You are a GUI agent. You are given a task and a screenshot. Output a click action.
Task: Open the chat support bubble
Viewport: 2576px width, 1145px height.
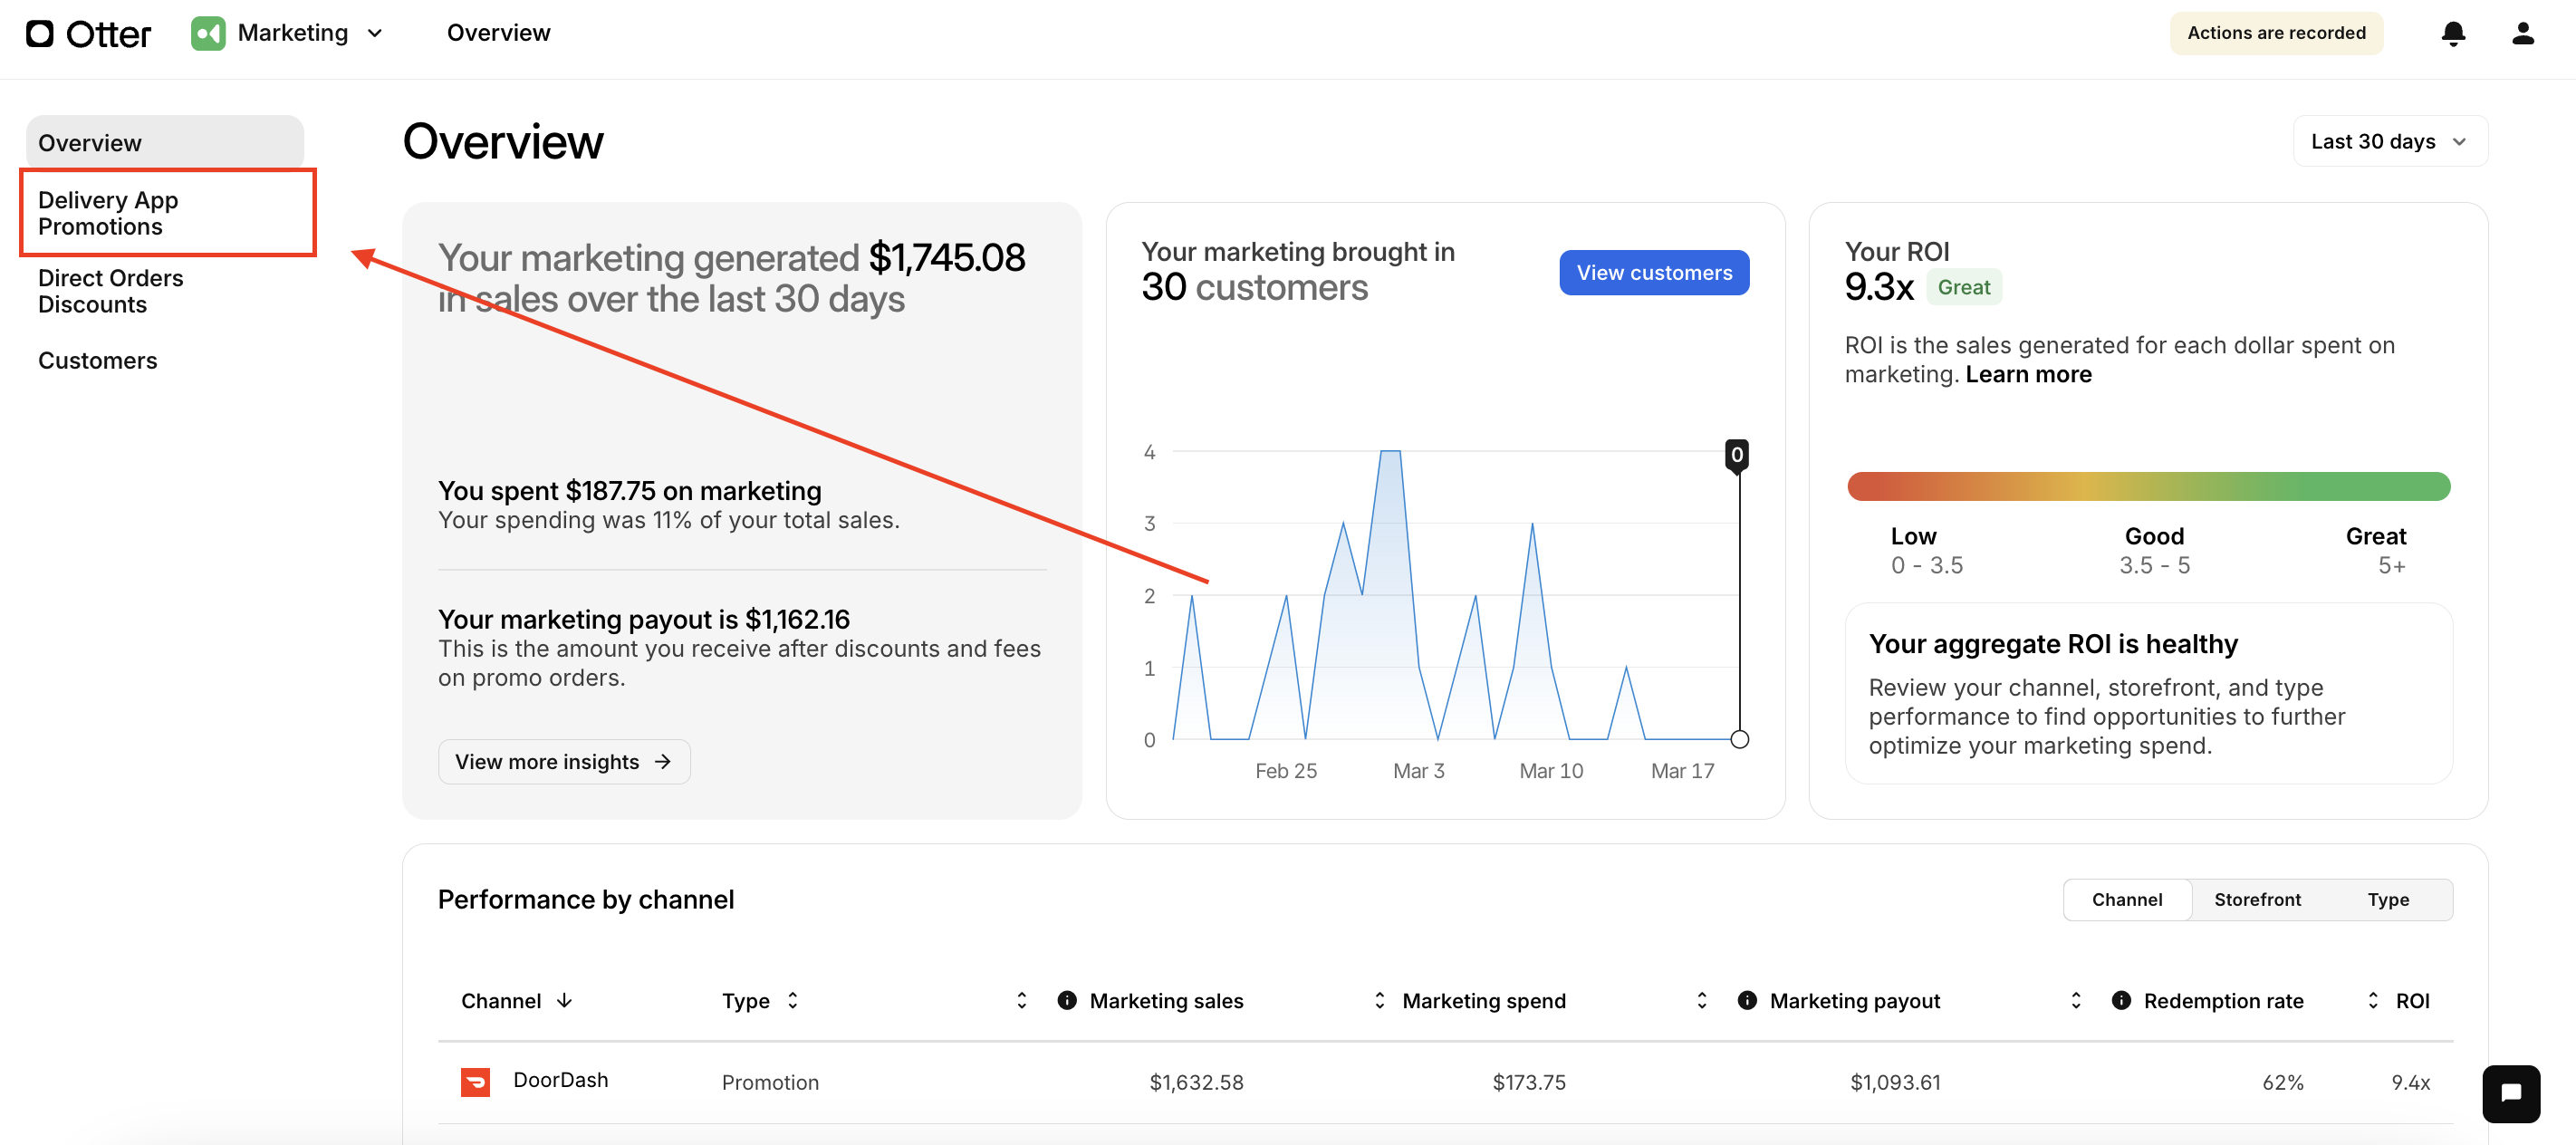pyautogui.click(x=2510, y=1093)
